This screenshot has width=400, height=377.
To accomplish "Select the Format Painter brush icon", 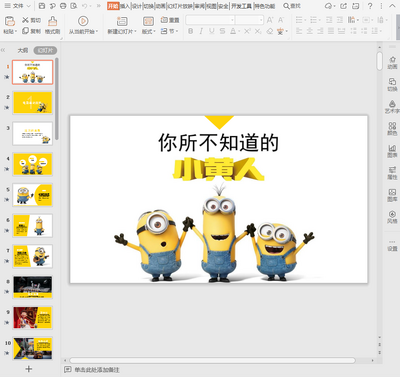I will pos(52,21).
